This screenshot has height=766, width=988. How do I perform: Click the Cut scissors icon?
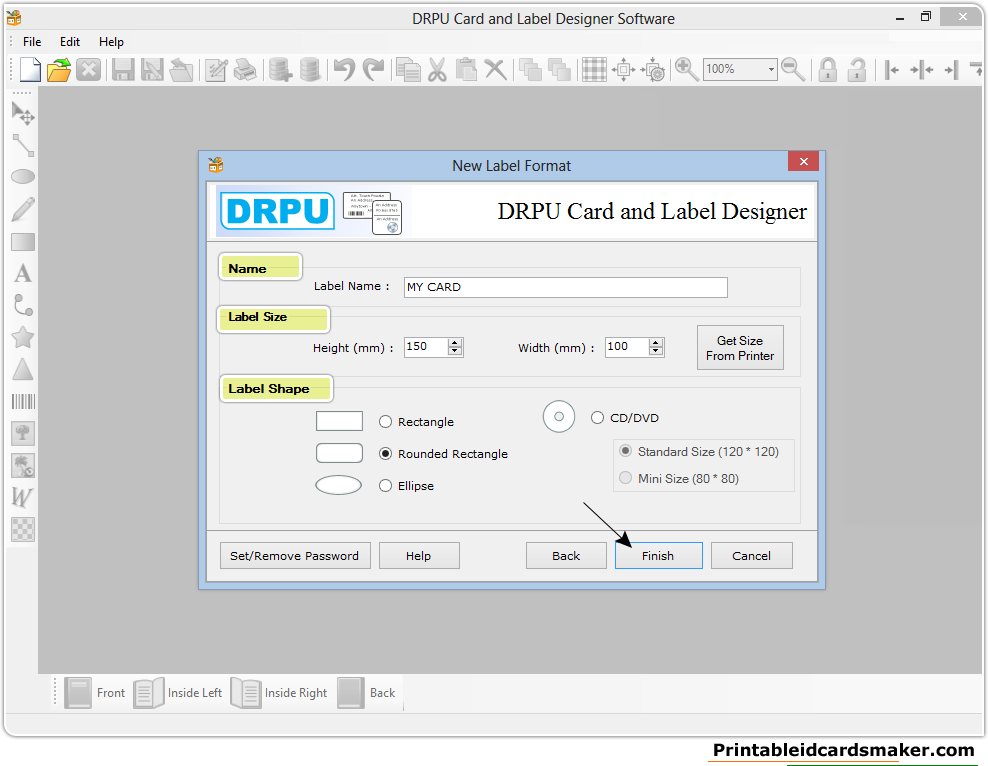(437, 69)
